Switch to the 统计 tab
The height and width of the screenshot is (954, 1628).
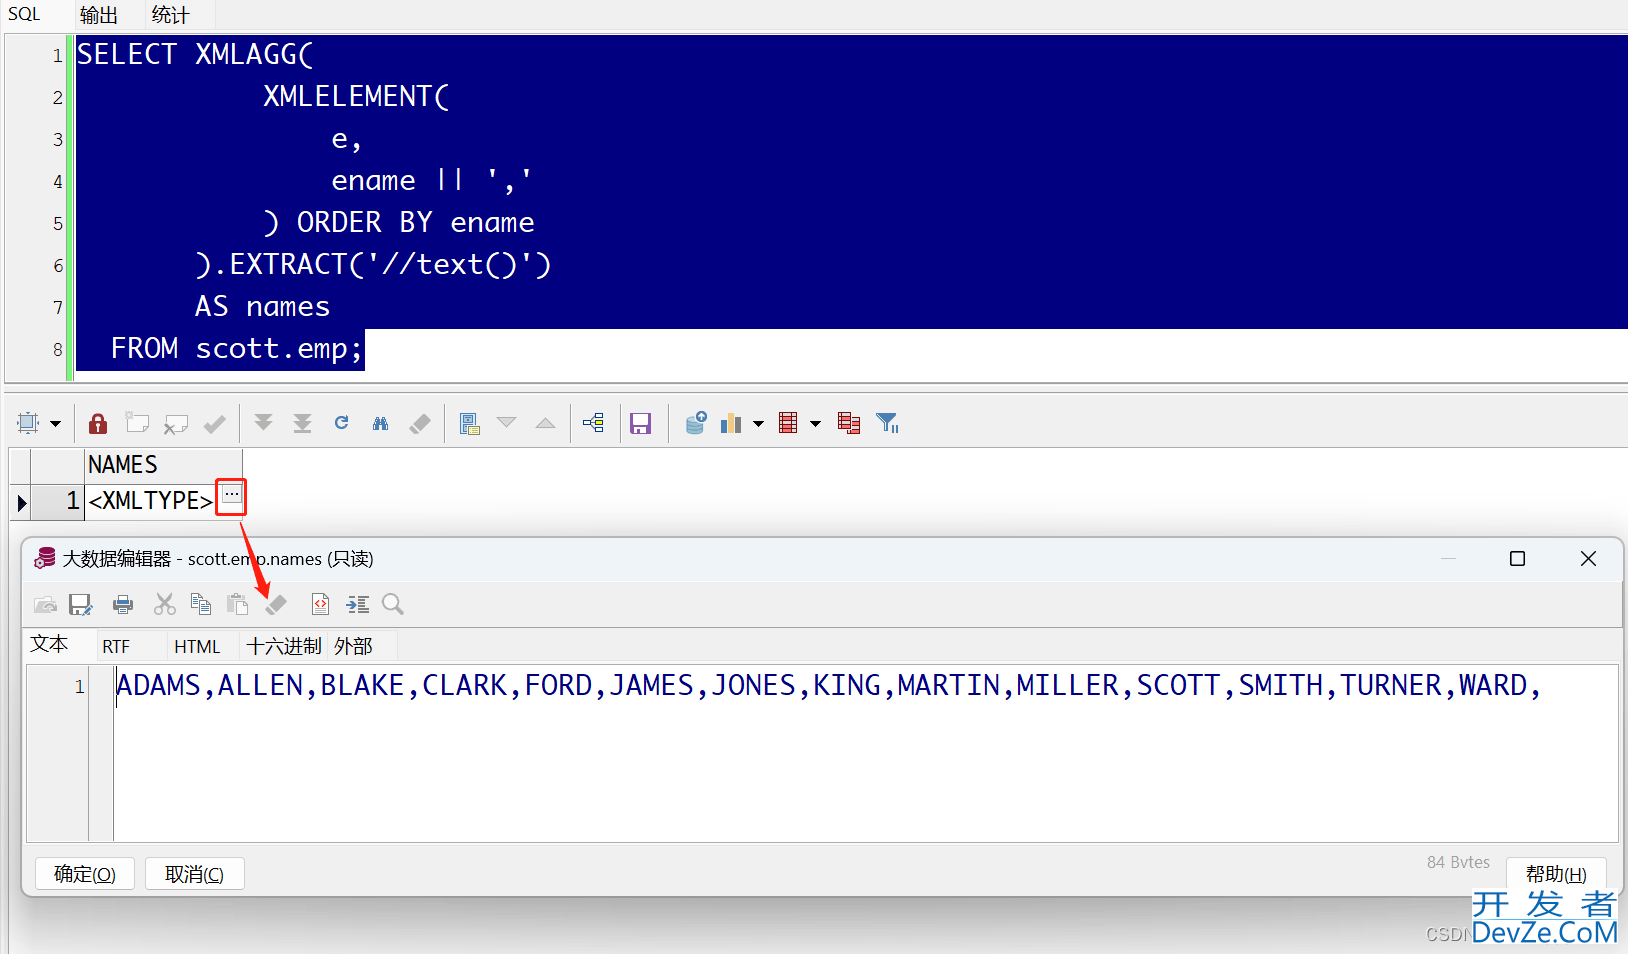point(170,15)
